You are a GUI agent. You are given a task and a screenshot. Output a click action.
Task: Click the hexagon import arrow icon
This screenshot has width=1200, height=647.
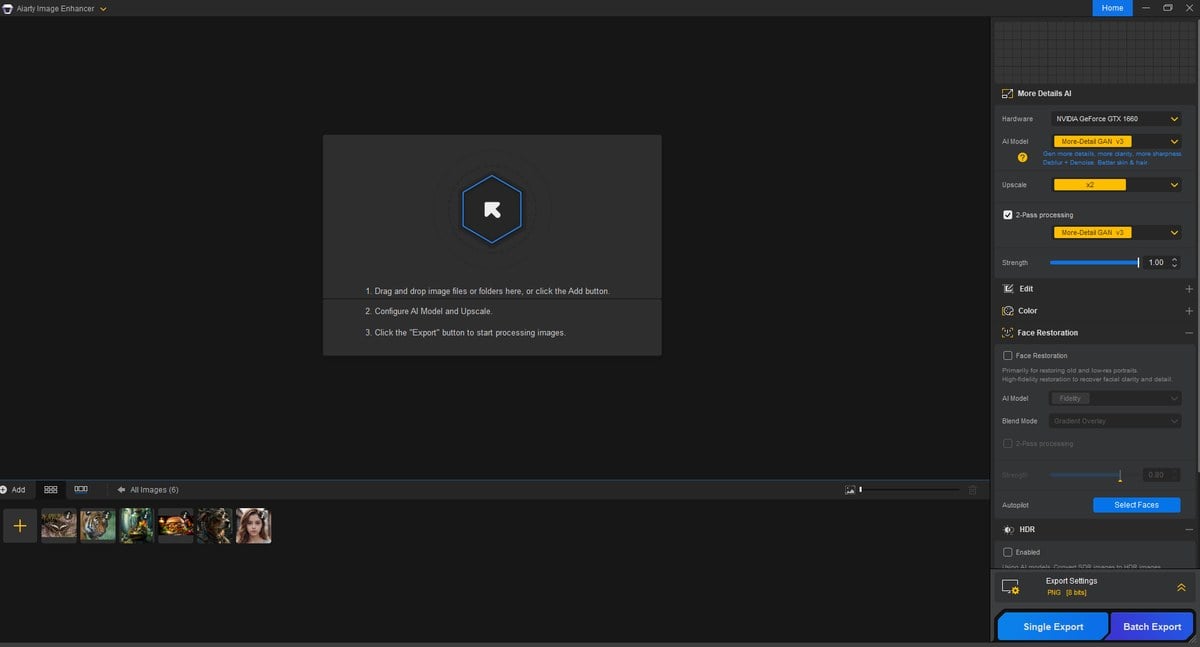[492, 209]
